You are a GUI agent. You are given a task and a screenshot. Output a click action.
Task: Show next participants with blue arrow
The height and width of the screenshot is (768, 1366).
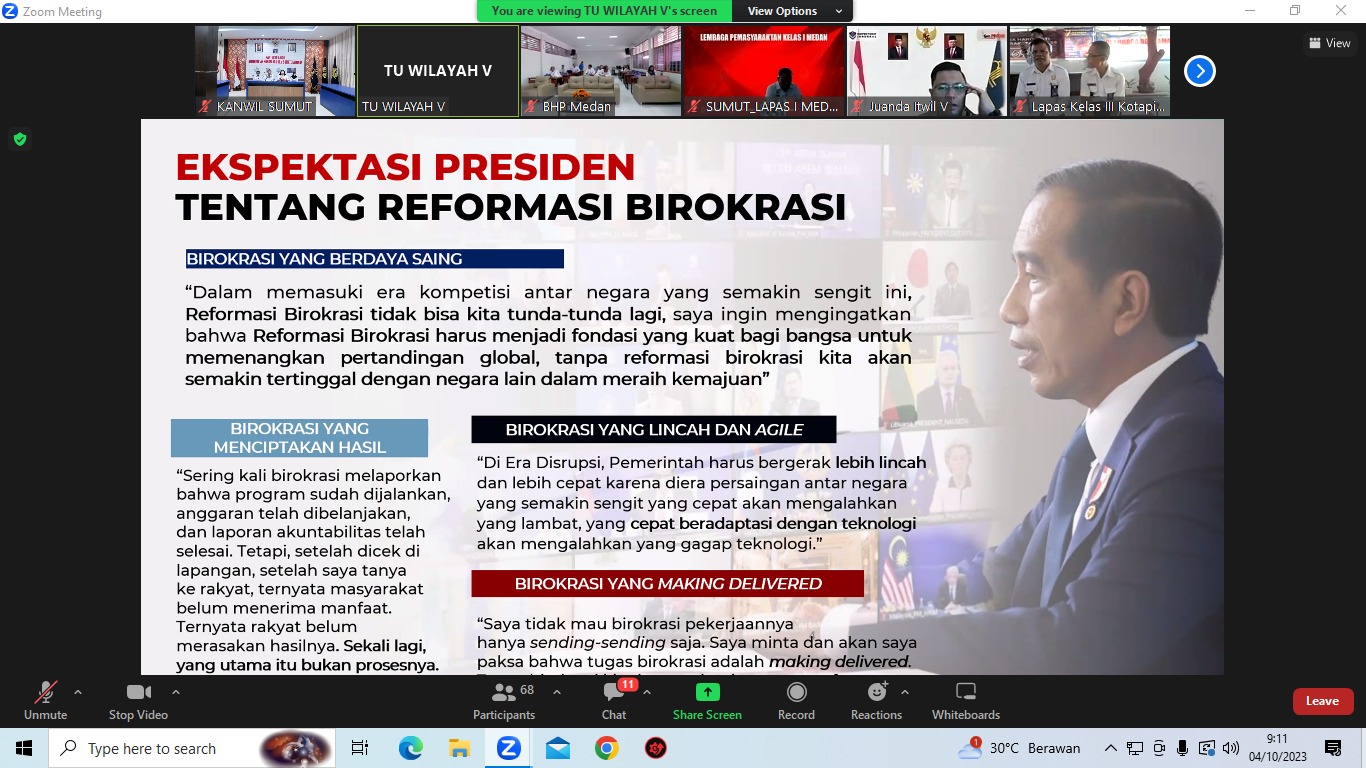point(1199,71)
